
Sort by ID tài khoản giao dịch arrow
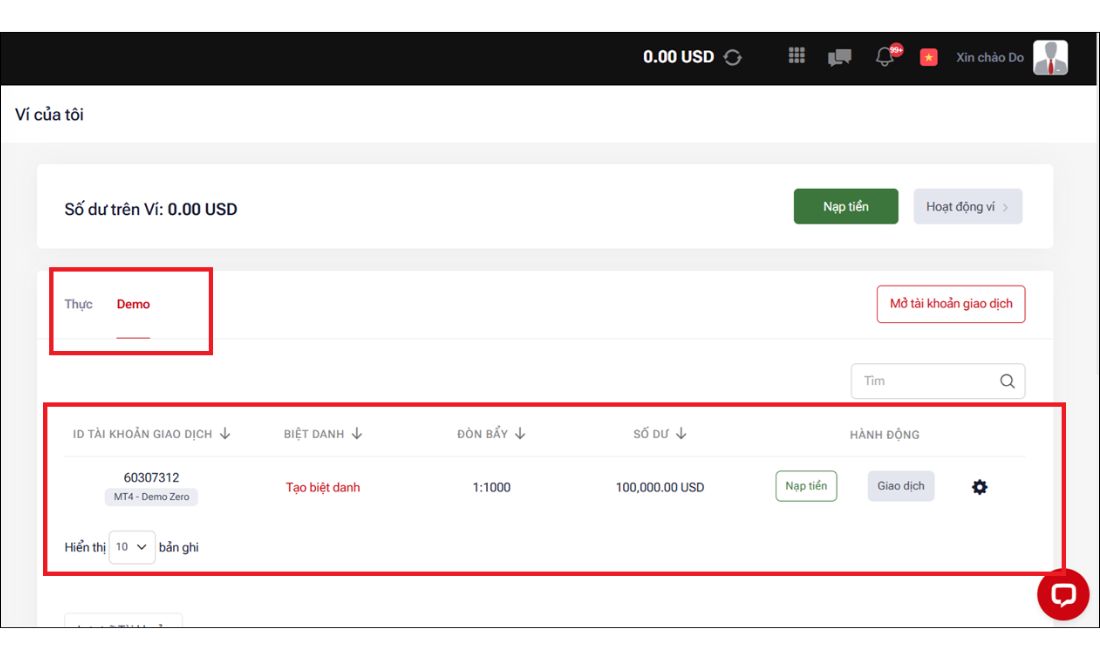225,433
